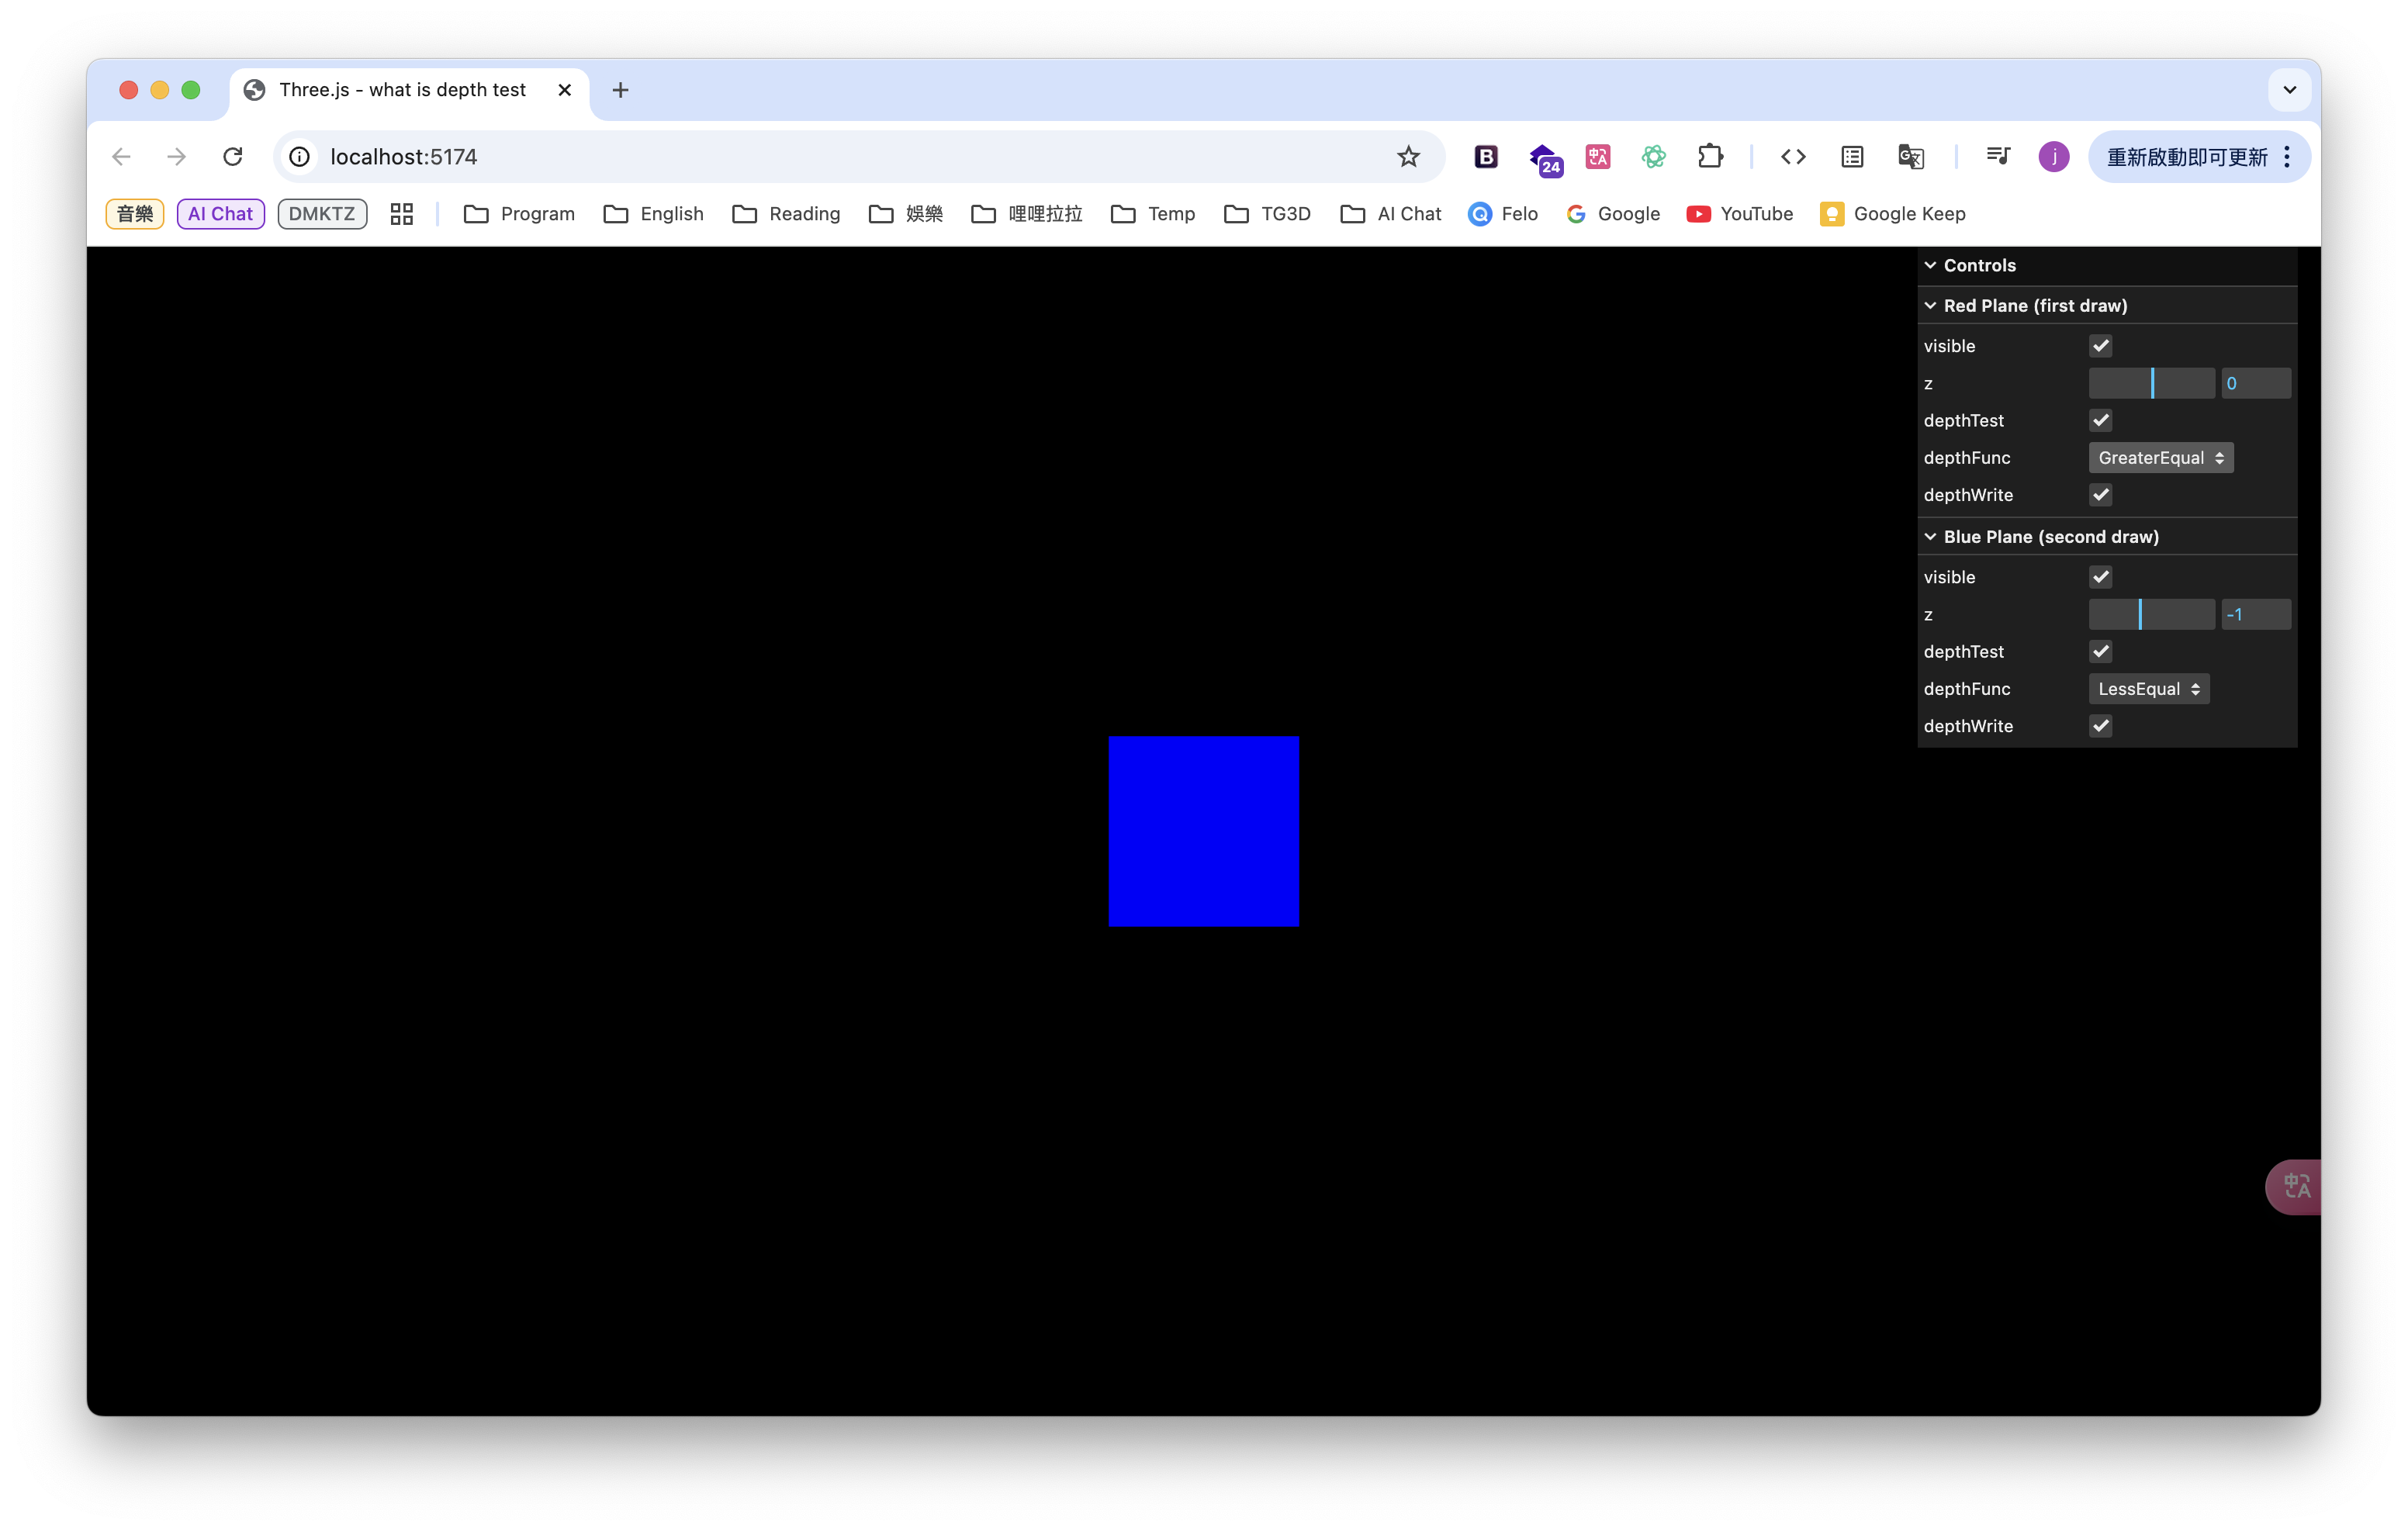
Task: Adjust the Blue Plane z slider
Action: coord(2151,614)
